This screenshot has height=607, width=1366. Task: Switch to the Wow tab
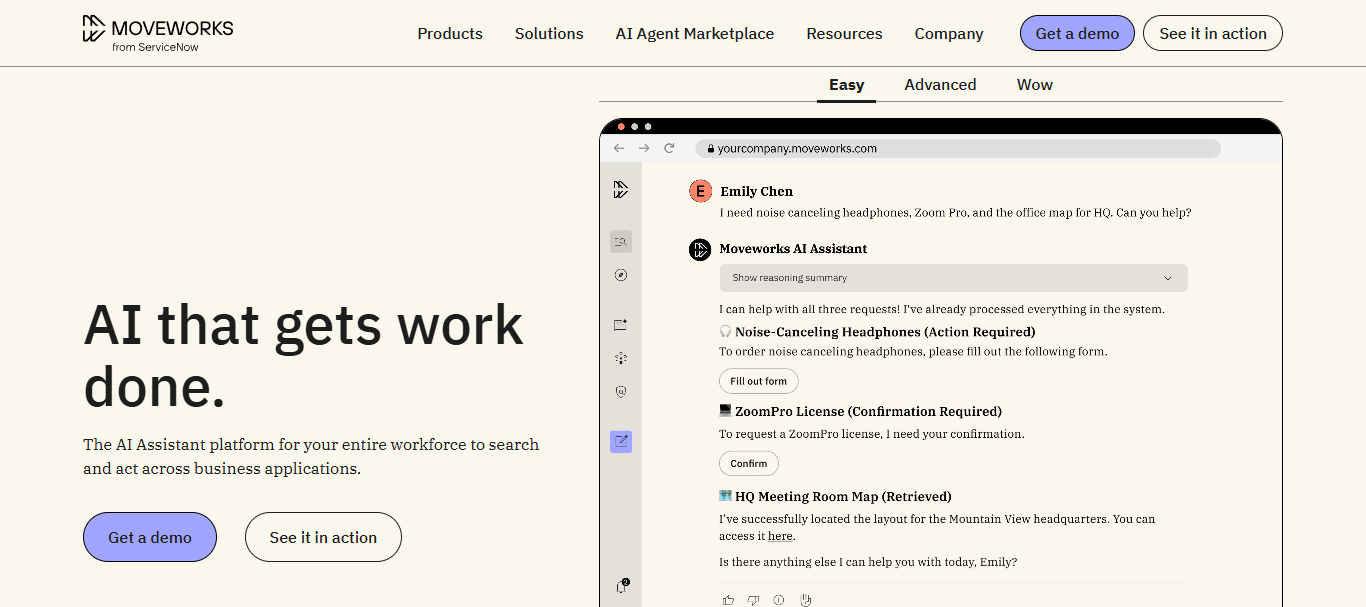click(x=1035, y=85)
